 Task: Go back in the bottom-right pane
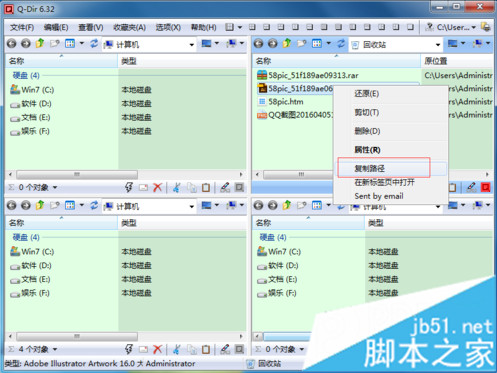click(x=258, y=206)
